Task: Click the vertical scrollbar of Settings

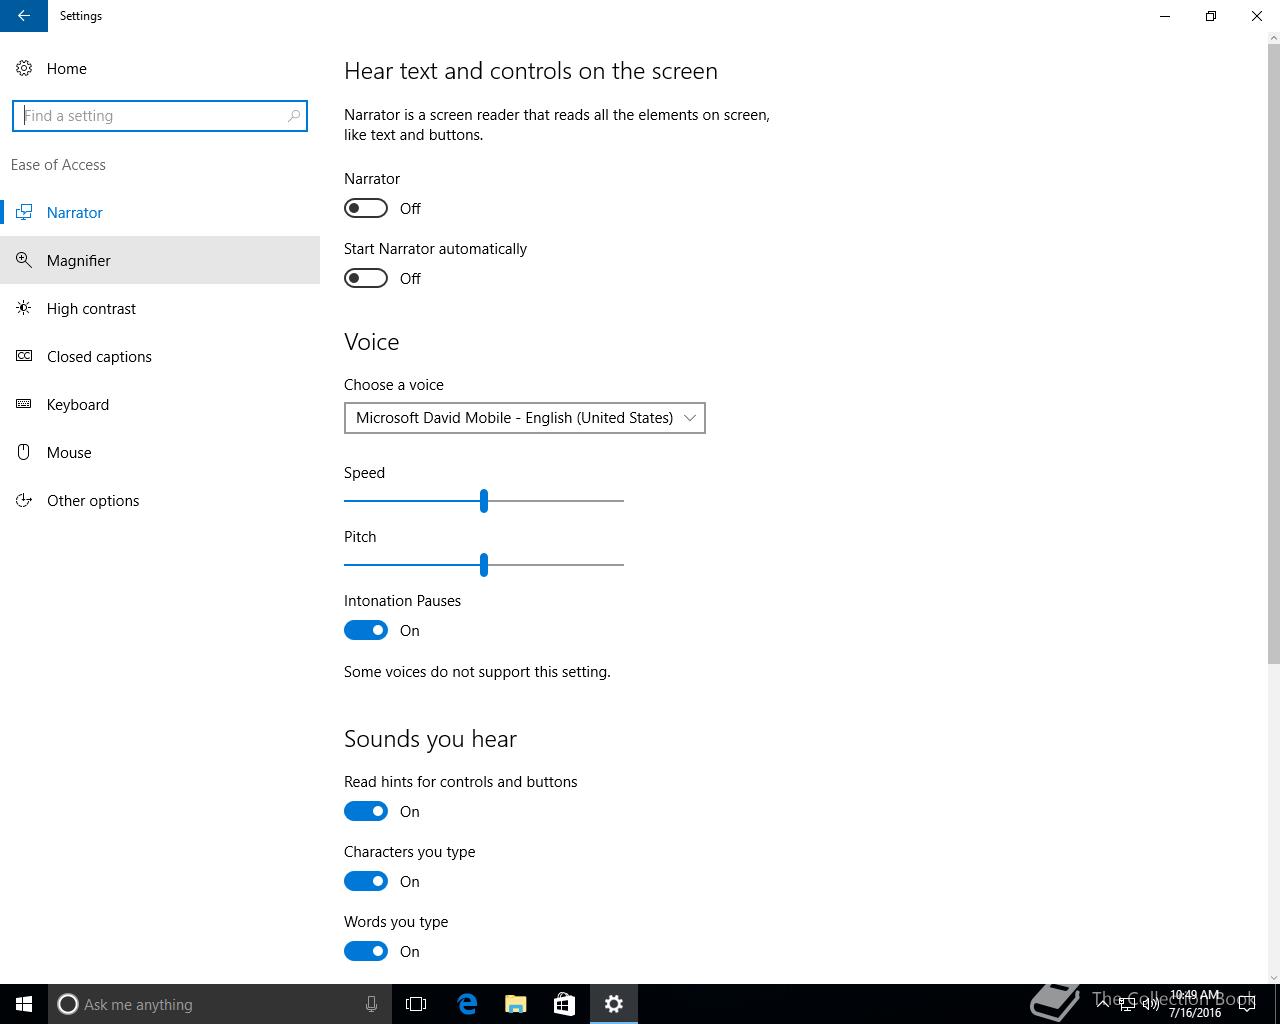Action: (1273, 355)
